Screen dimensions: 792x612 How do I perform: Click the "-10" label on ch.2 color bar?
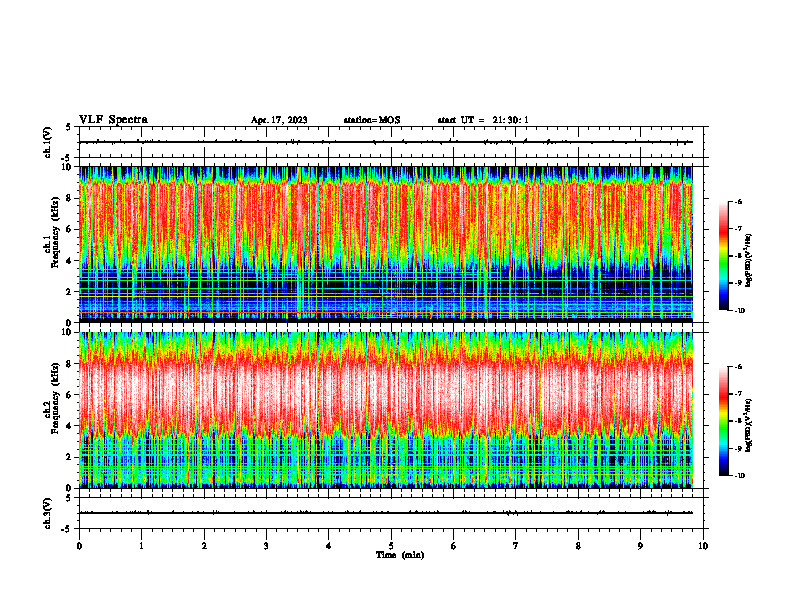(740, 476)
